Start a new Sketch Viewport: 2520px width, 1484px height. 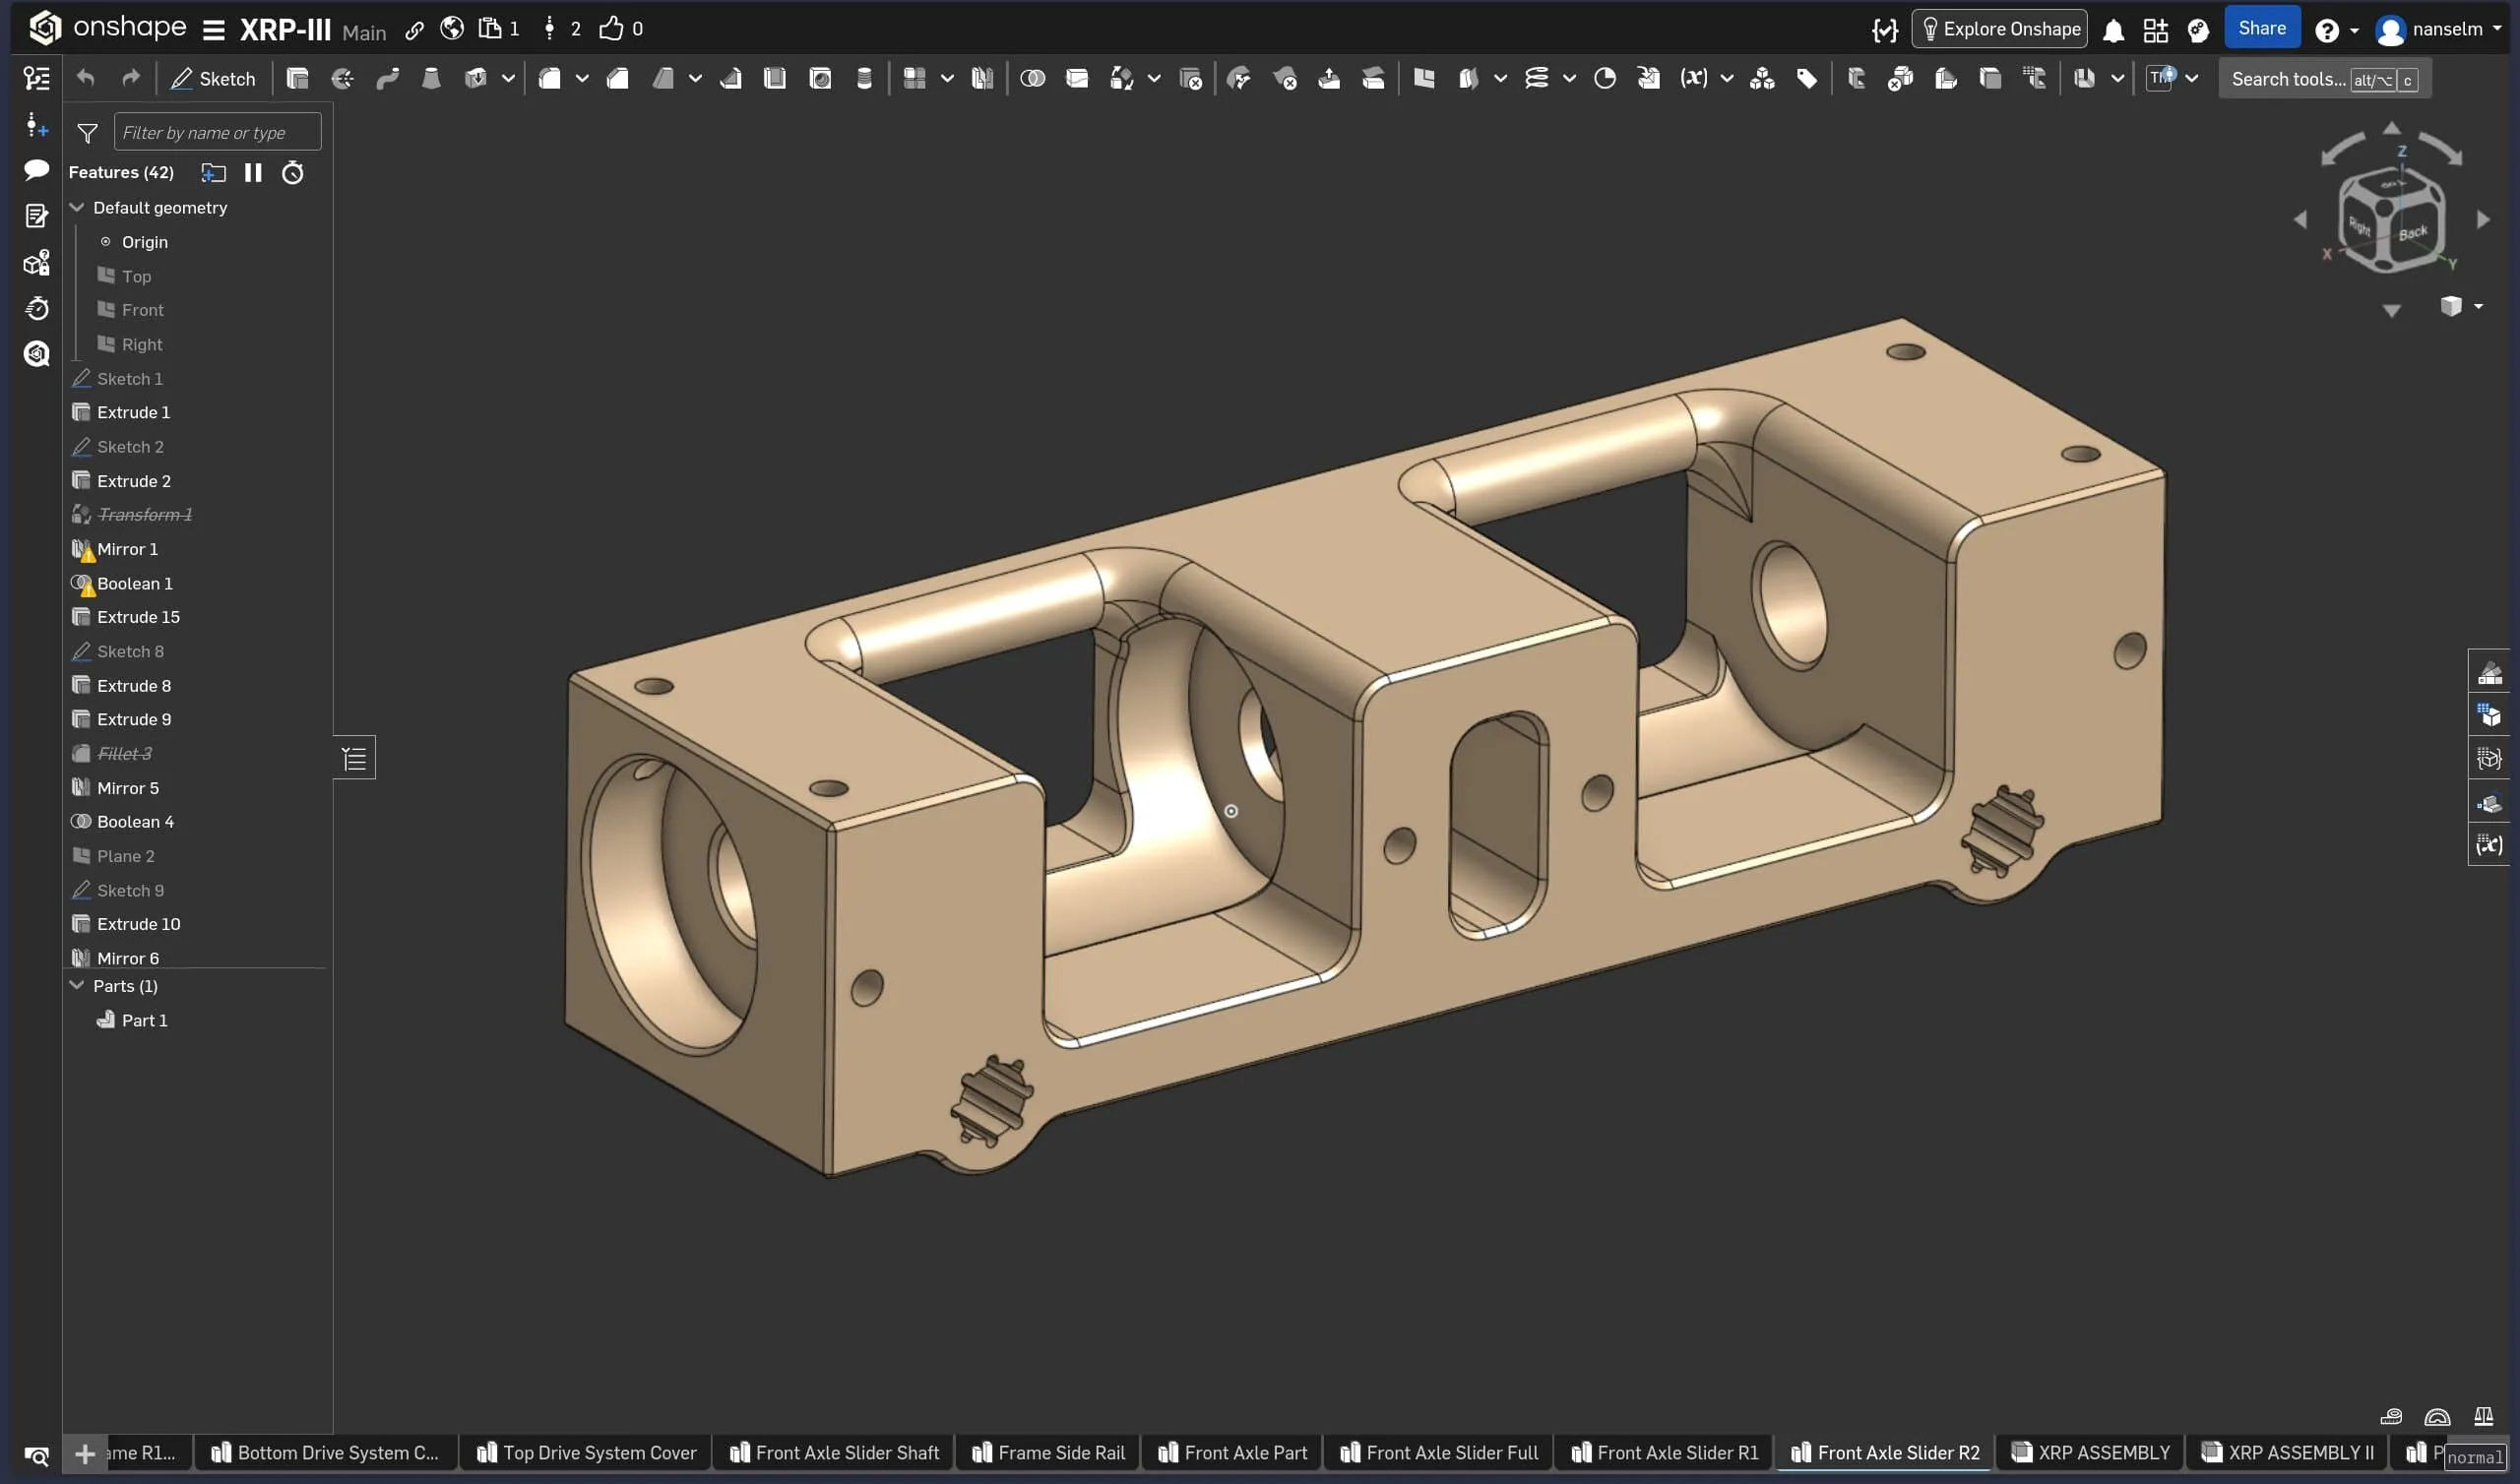[213, 79]
